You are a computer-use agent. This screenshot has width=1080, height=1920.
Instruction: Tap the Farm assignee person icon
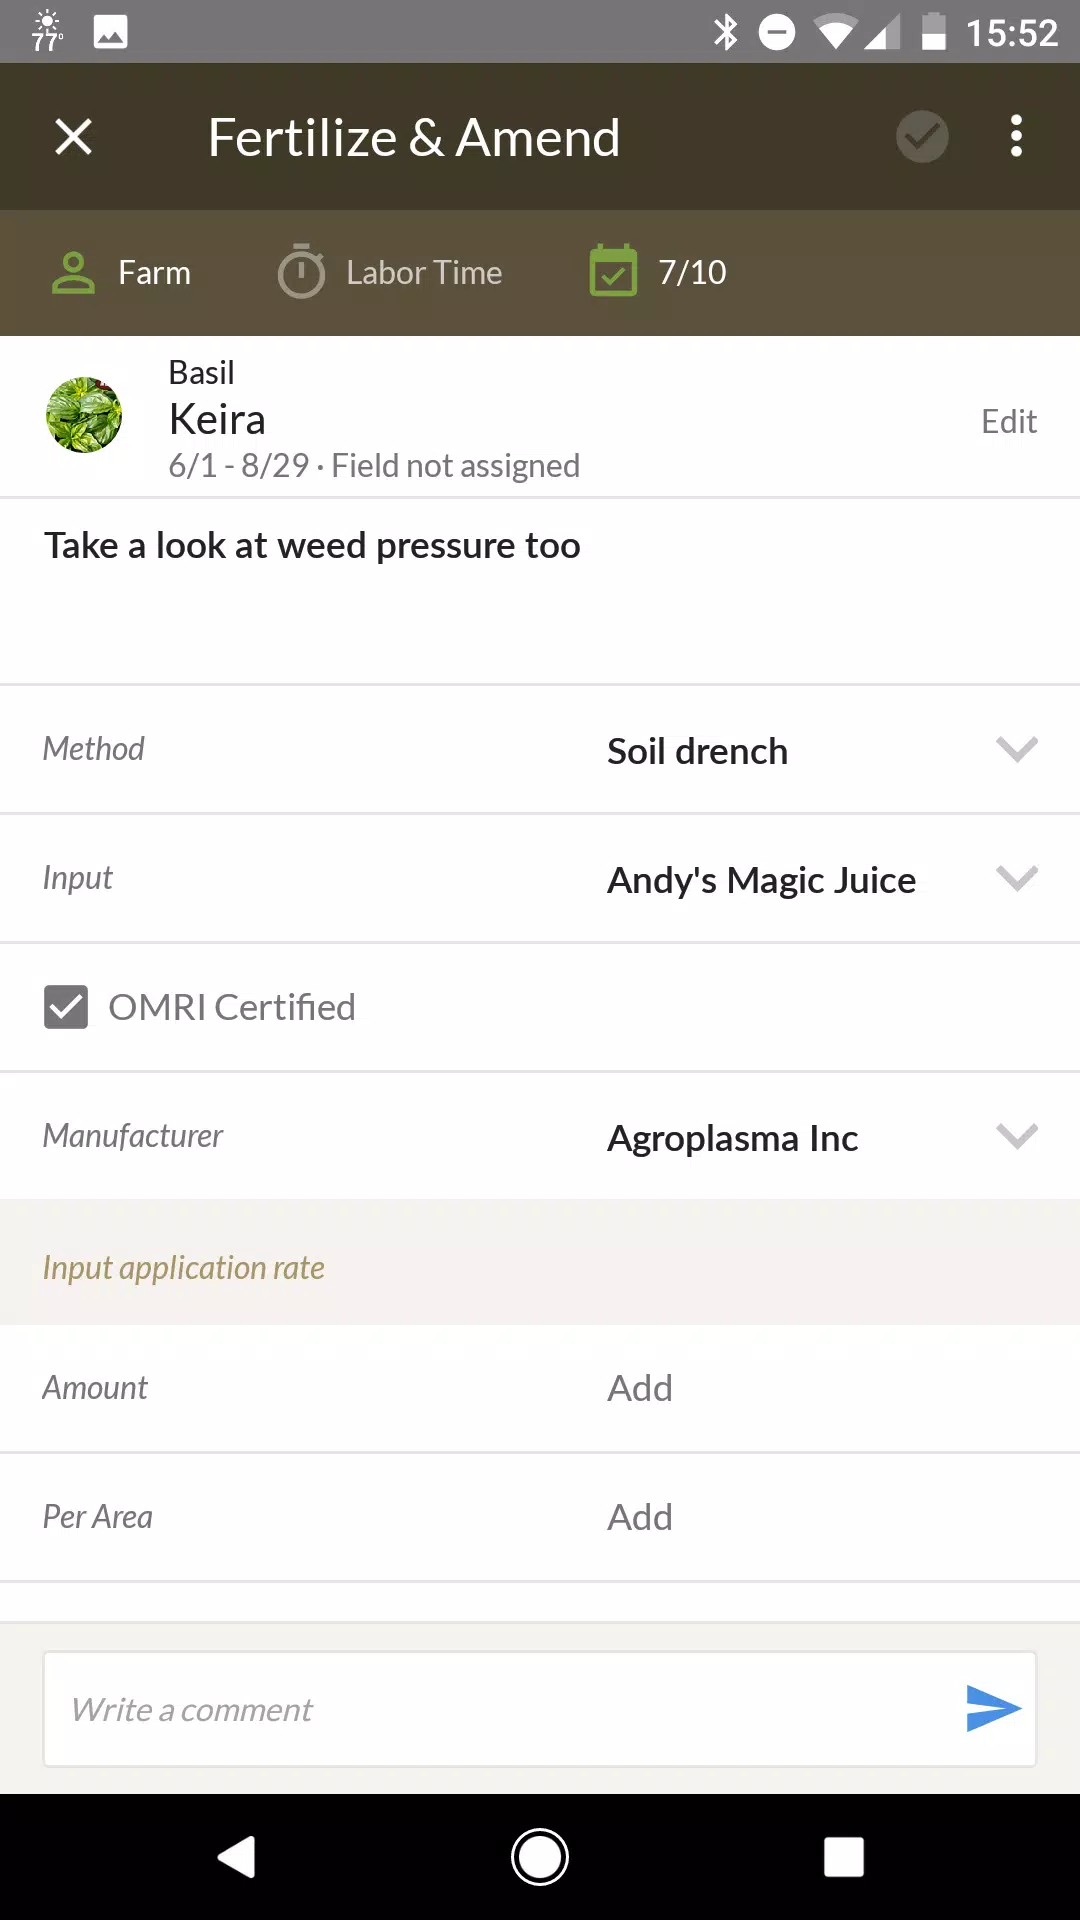click(x=73, y=273)
